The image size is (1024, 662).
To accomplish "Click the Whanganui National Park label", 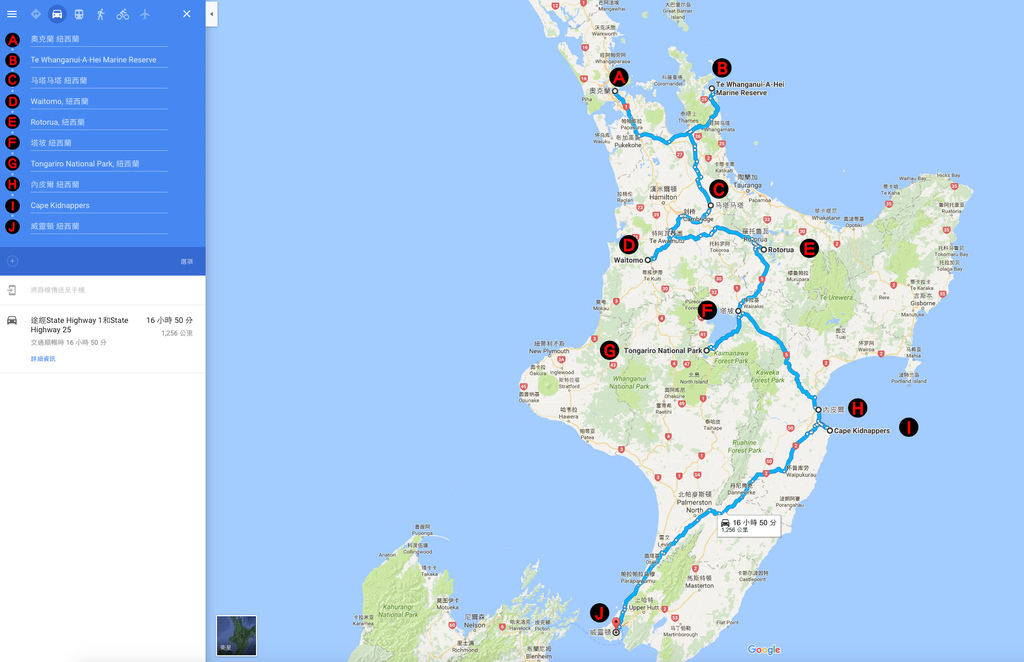I will [629, 383].
